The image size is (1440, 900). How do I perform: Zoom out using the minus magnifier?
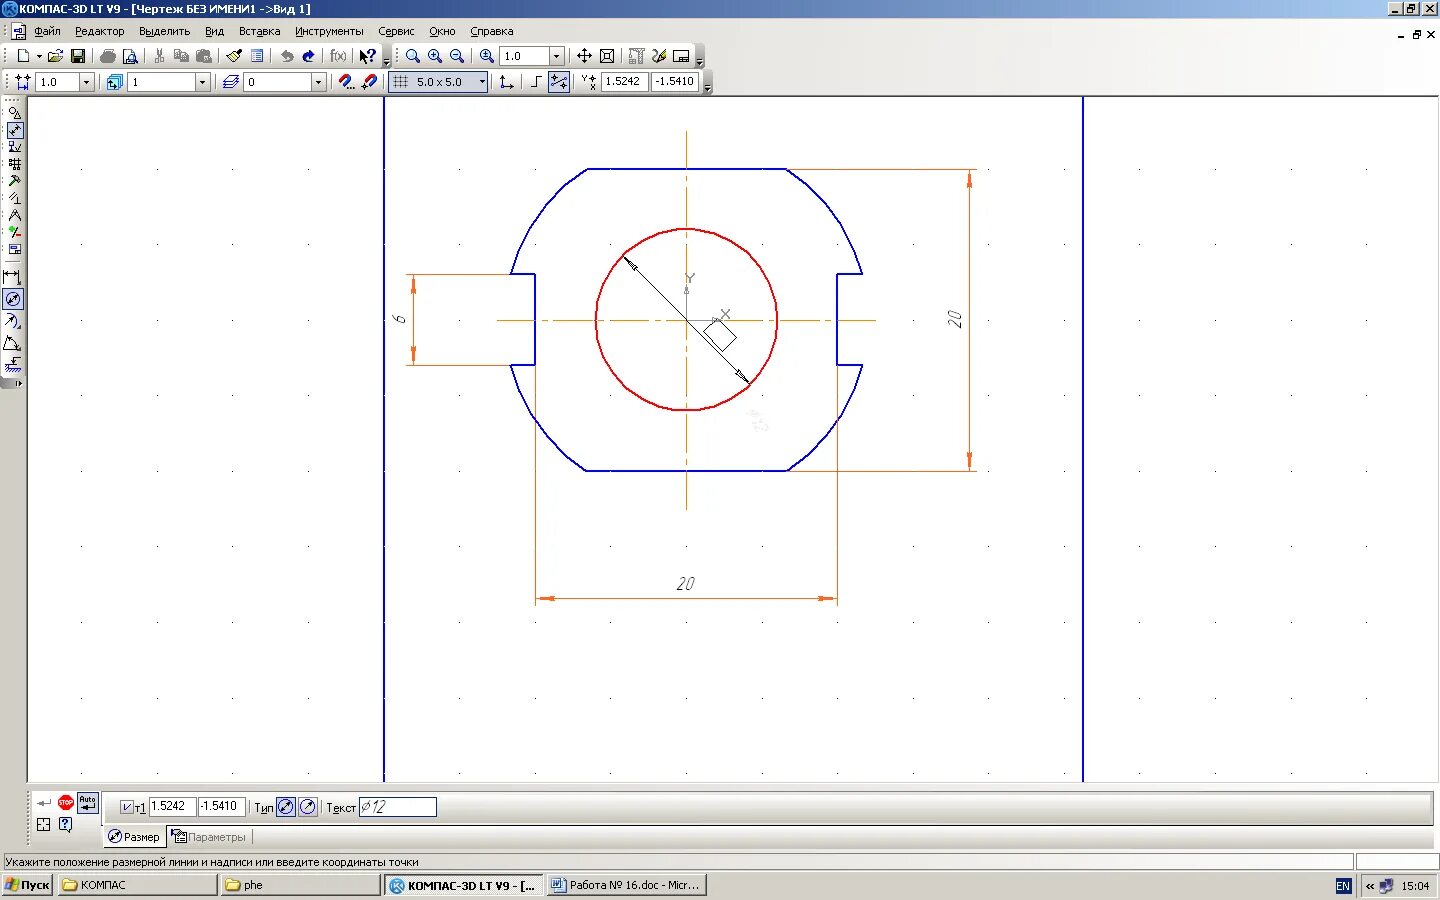tap(457, 56)
